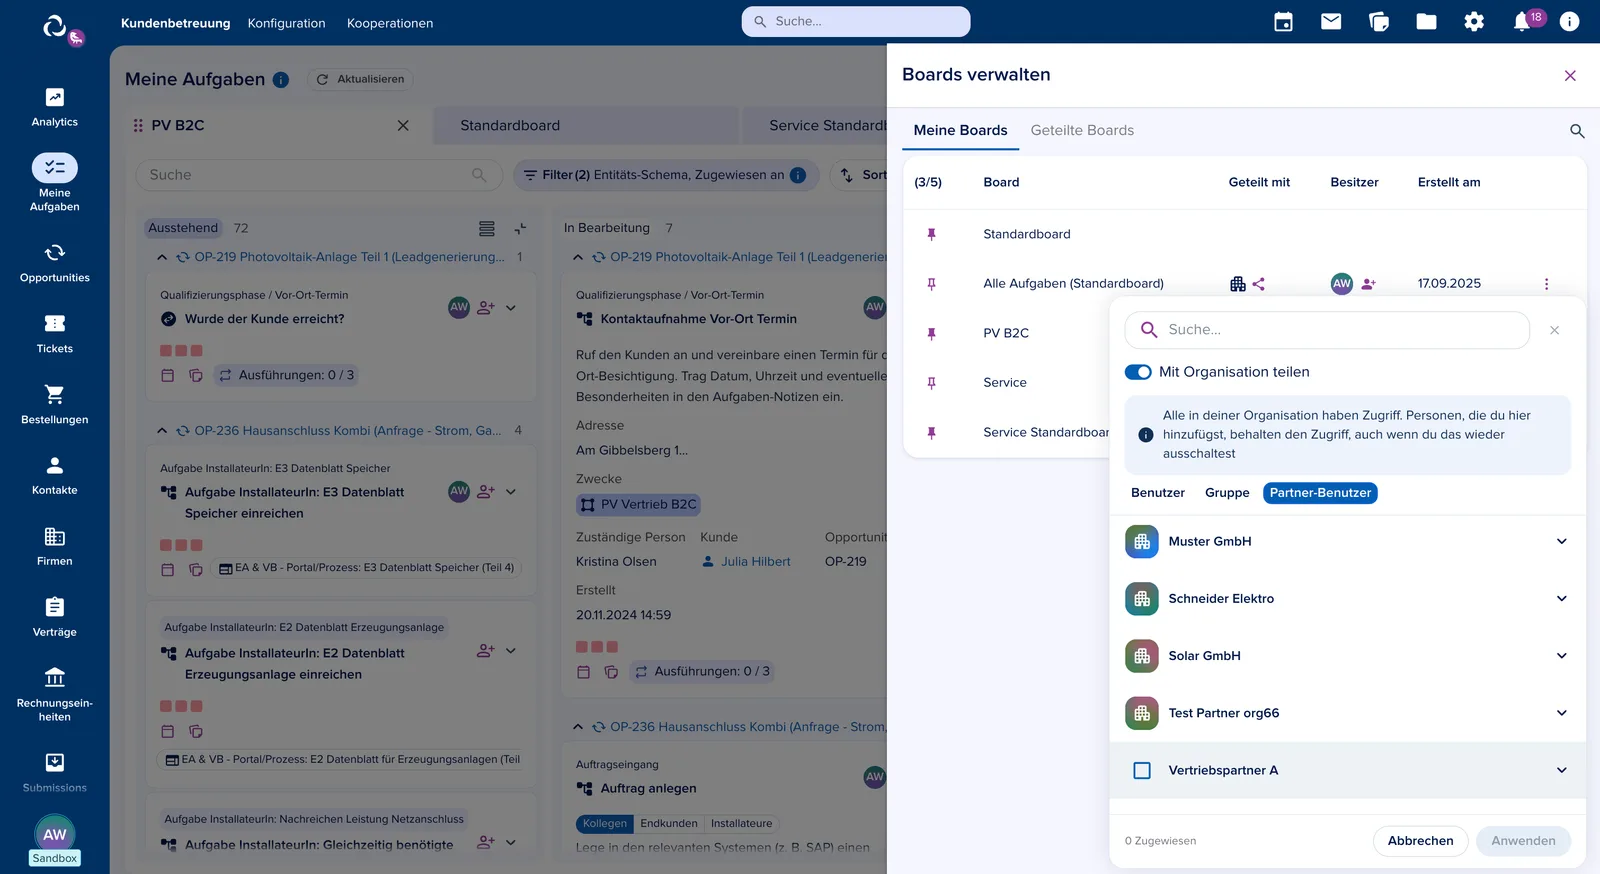The image size is (1600, 874).
Task: Open the folder icon in top bar
Action: click(1426, 22)
